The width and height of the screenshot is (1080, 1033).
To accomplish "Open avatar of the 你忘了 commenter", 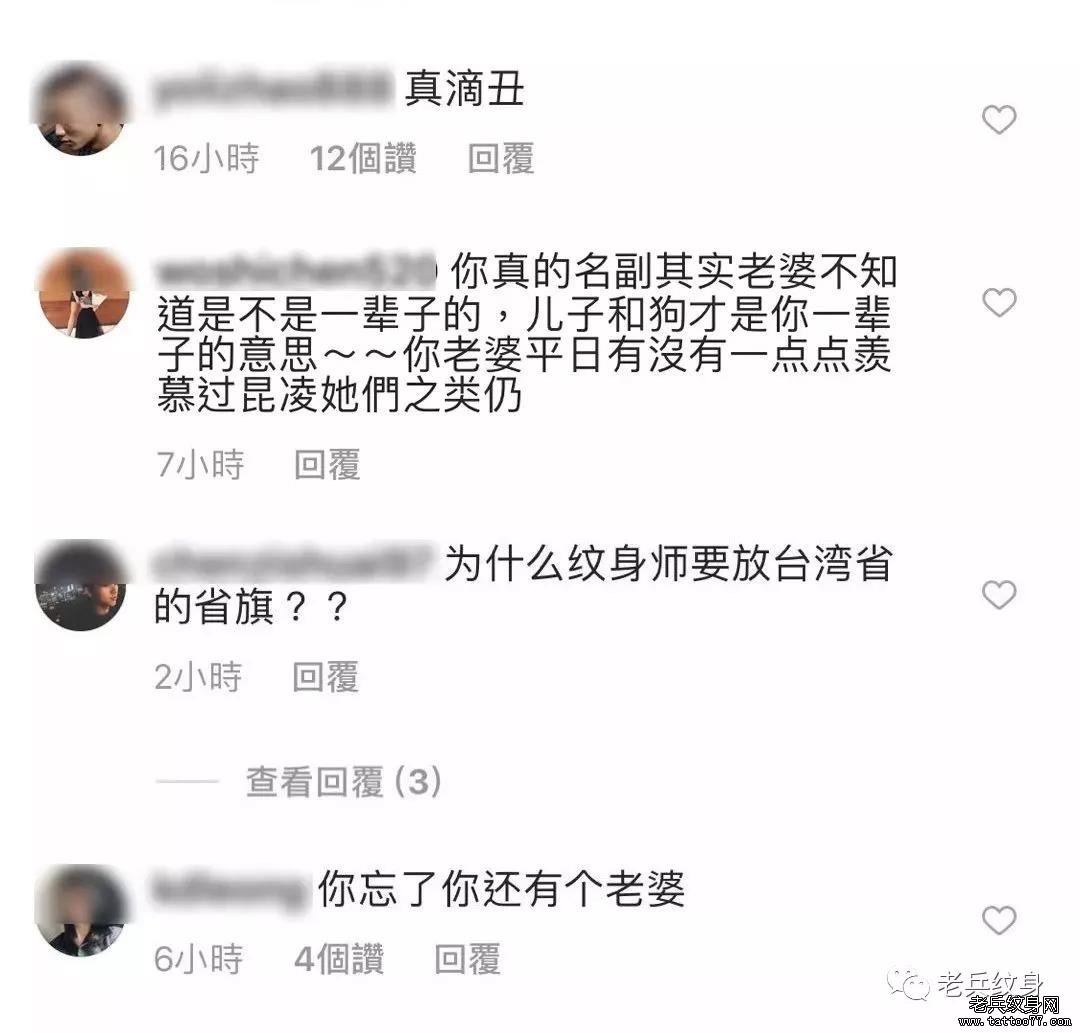I will 81,910.
